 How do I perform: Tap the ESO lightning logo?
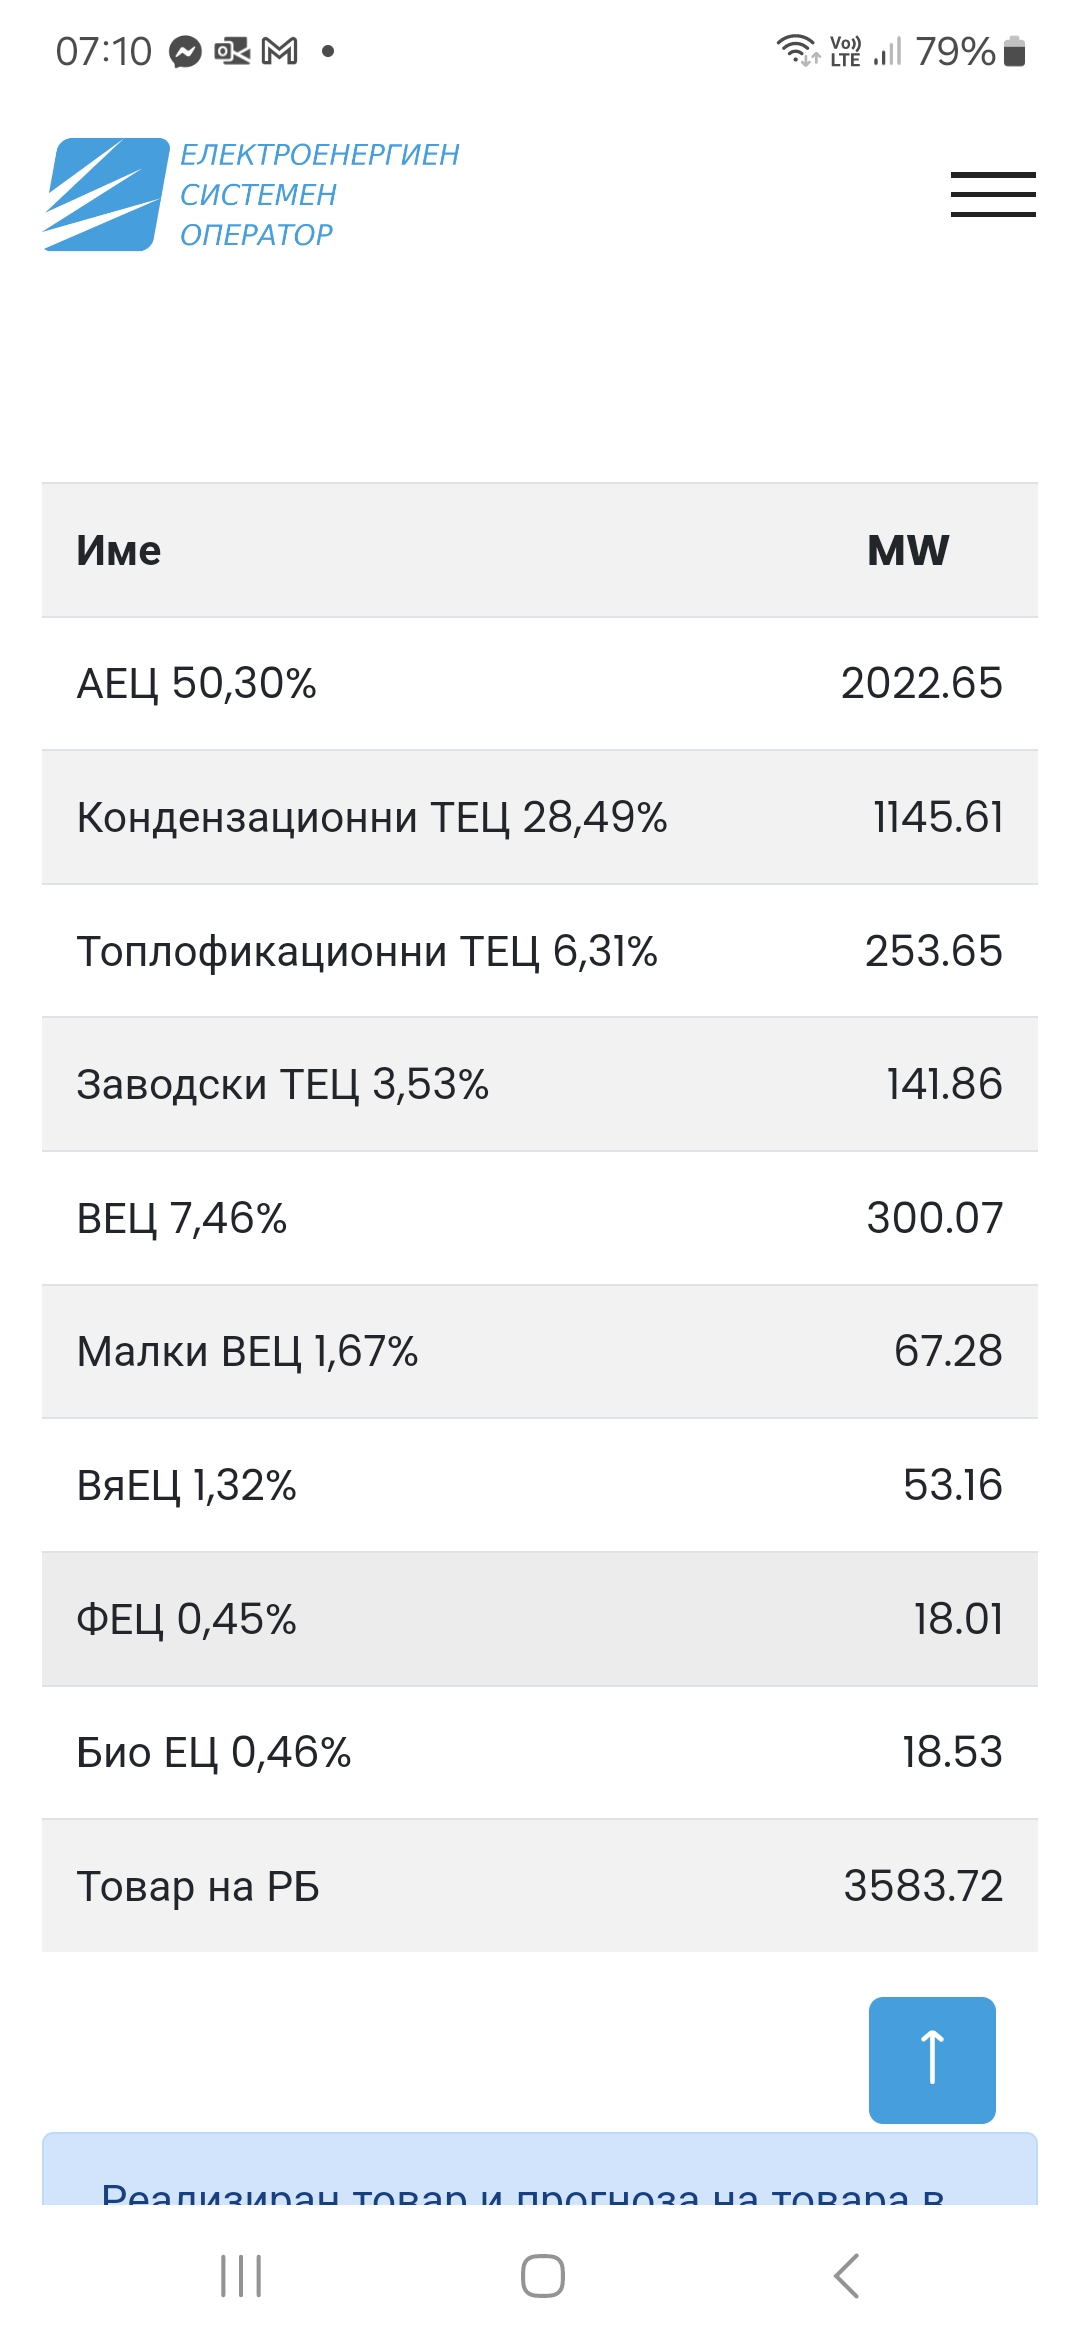pos(106,194)
